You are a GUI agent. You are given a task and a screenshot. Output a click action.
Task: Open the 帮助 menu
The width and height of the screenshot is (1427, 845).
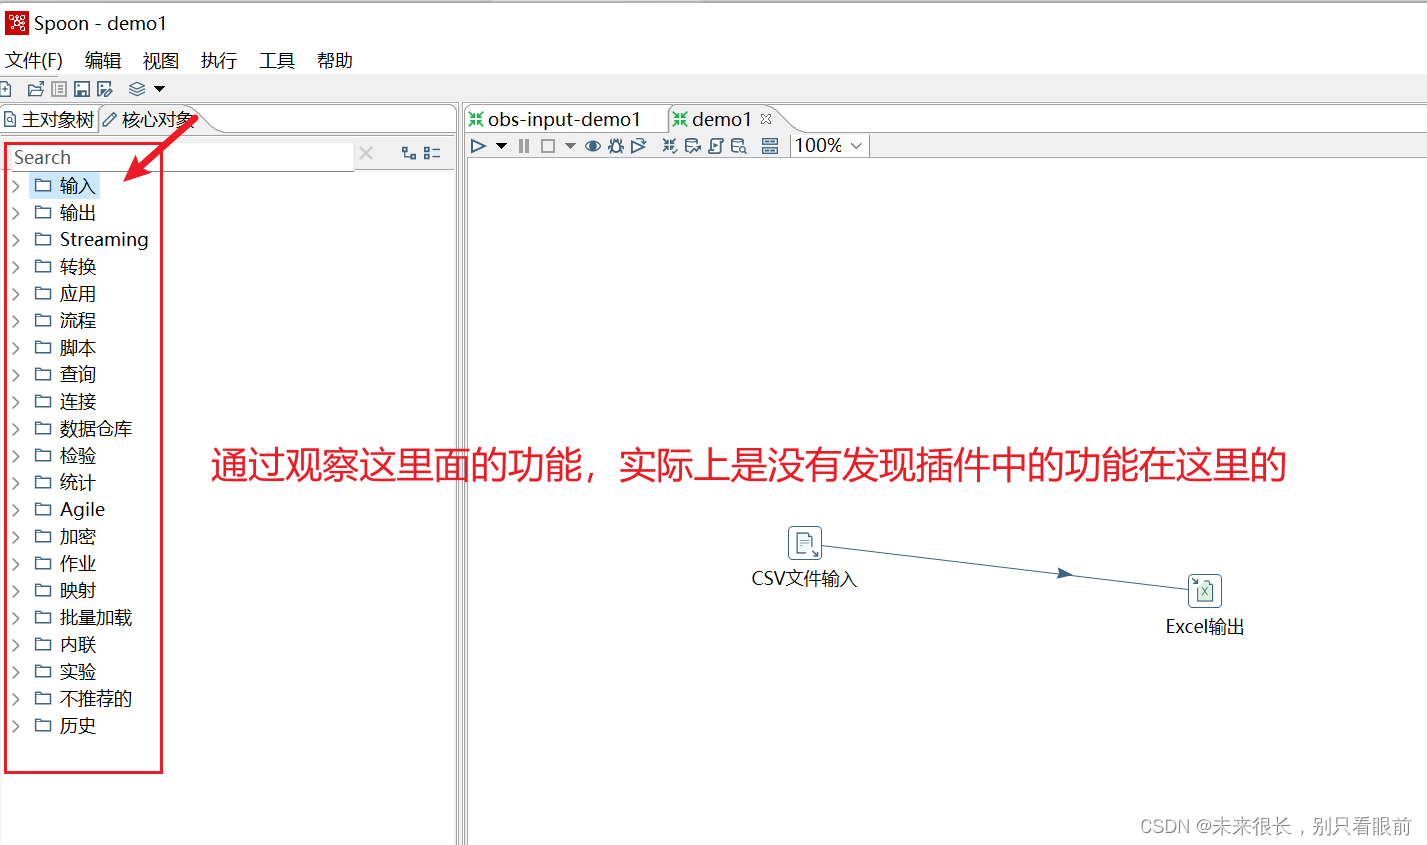334,61
